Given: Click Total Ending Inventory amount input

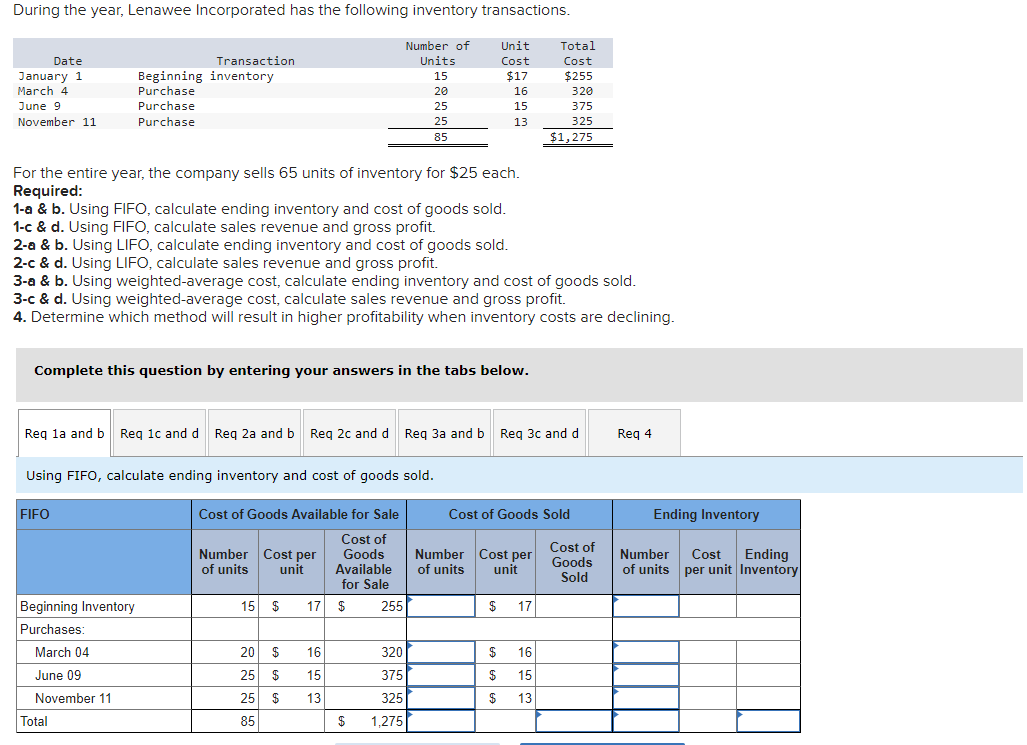Looking at the screenshot, I should (x=768, y=721).
